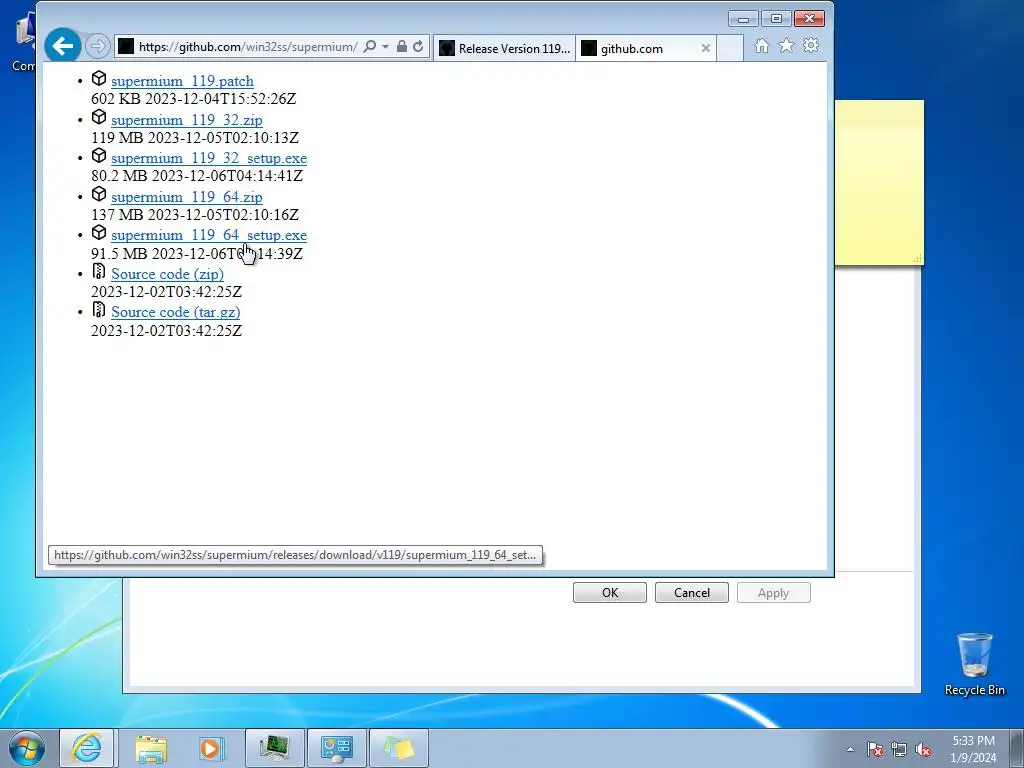Refresh the page with reload icon
This screenshot has height=768, width=1024.
[x=418, y=46]
